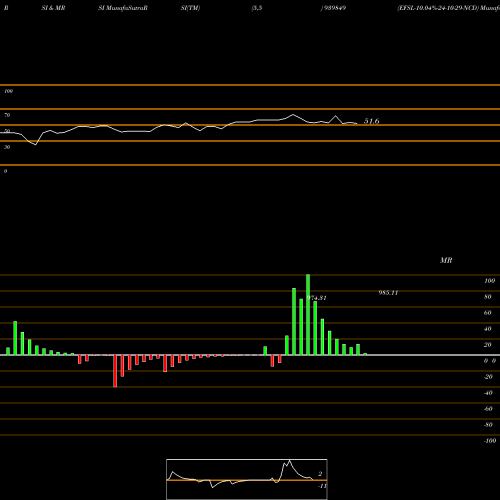Click the "939849" code in the header
The width and height of the screenshot is (500, 500).
point(334,8)
